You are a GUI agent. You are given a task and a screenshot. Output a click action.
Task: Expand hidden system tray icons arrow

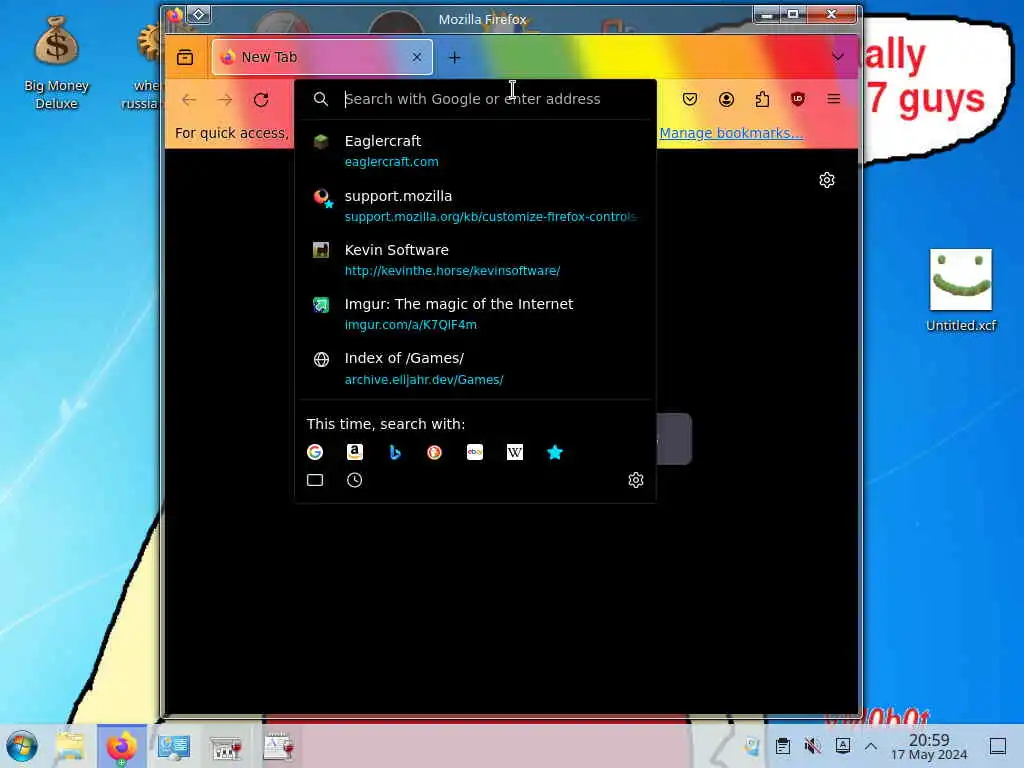pyautogui.click(x=871, y=746)
